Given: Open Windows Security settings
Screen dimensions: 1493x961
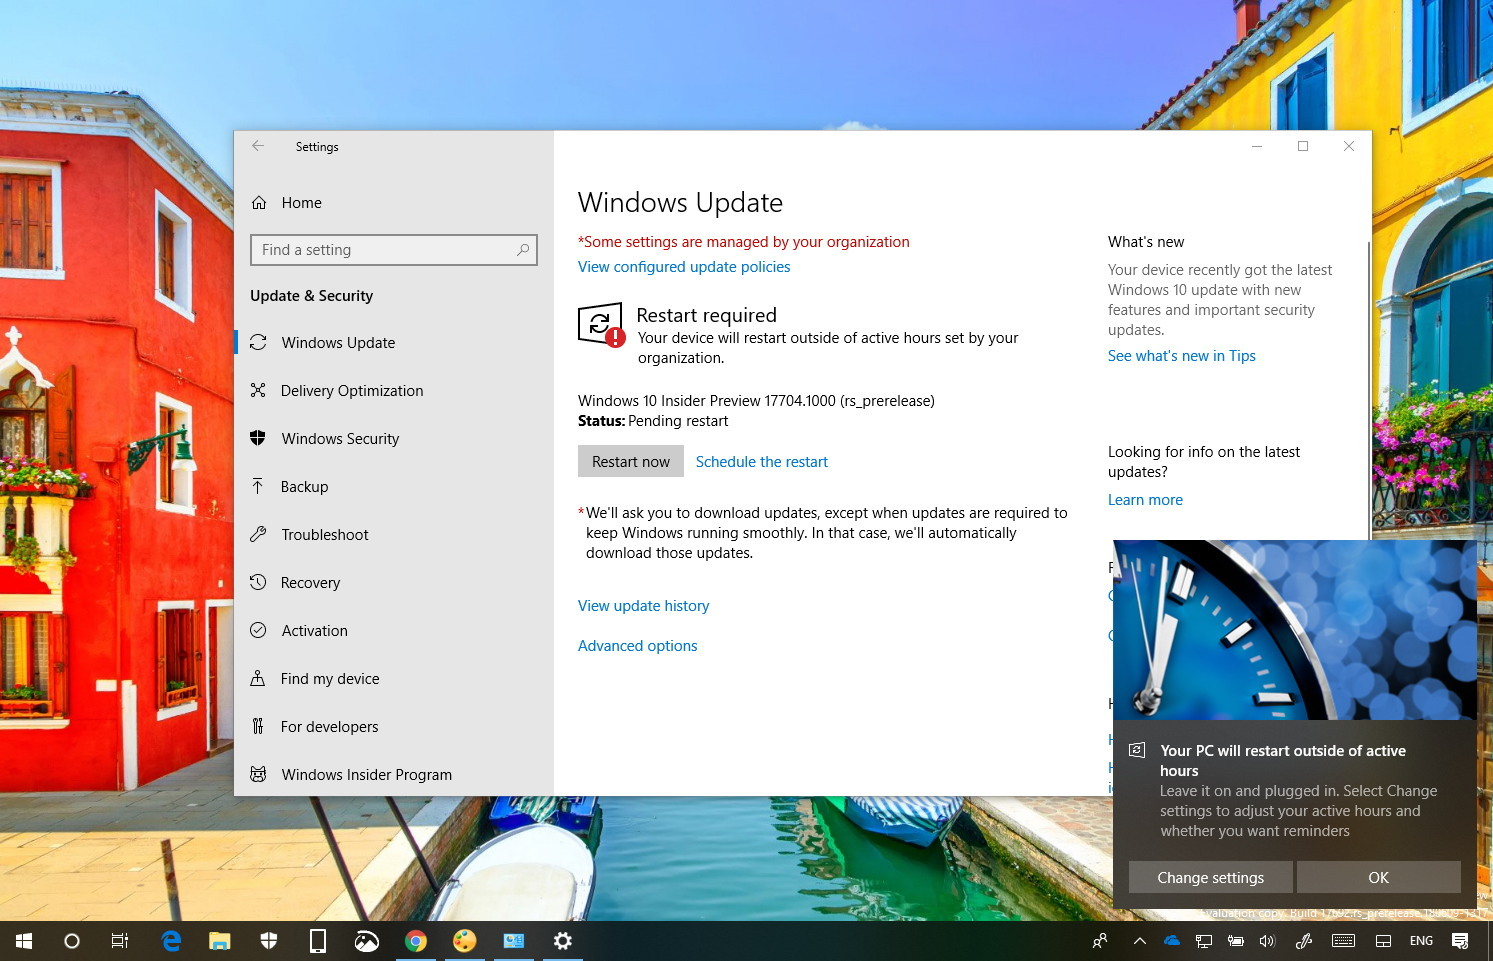Looking at the screenshot, I should 337,438.
